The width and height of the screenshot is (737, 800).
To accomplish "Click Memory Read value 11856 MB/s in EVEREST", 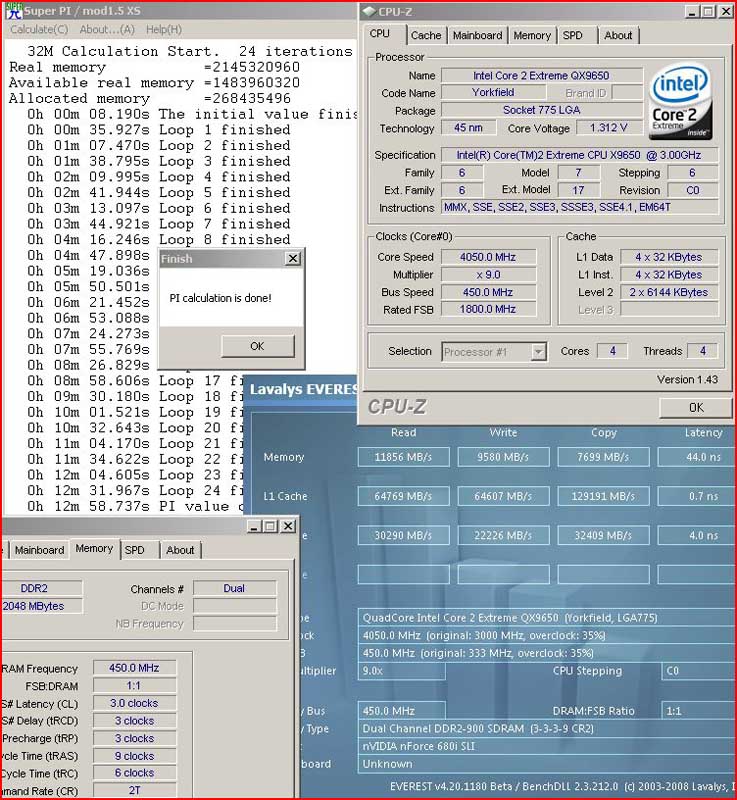I will 403,457.
